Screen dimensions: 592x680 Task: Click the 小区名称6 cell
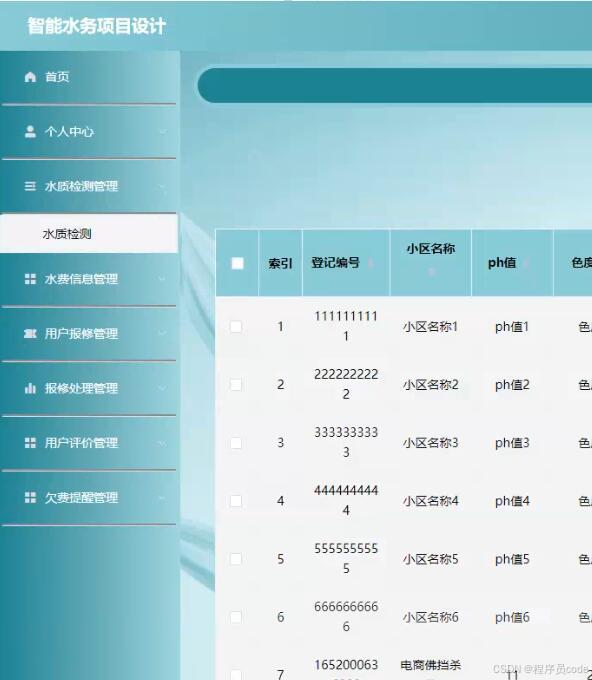431,617
